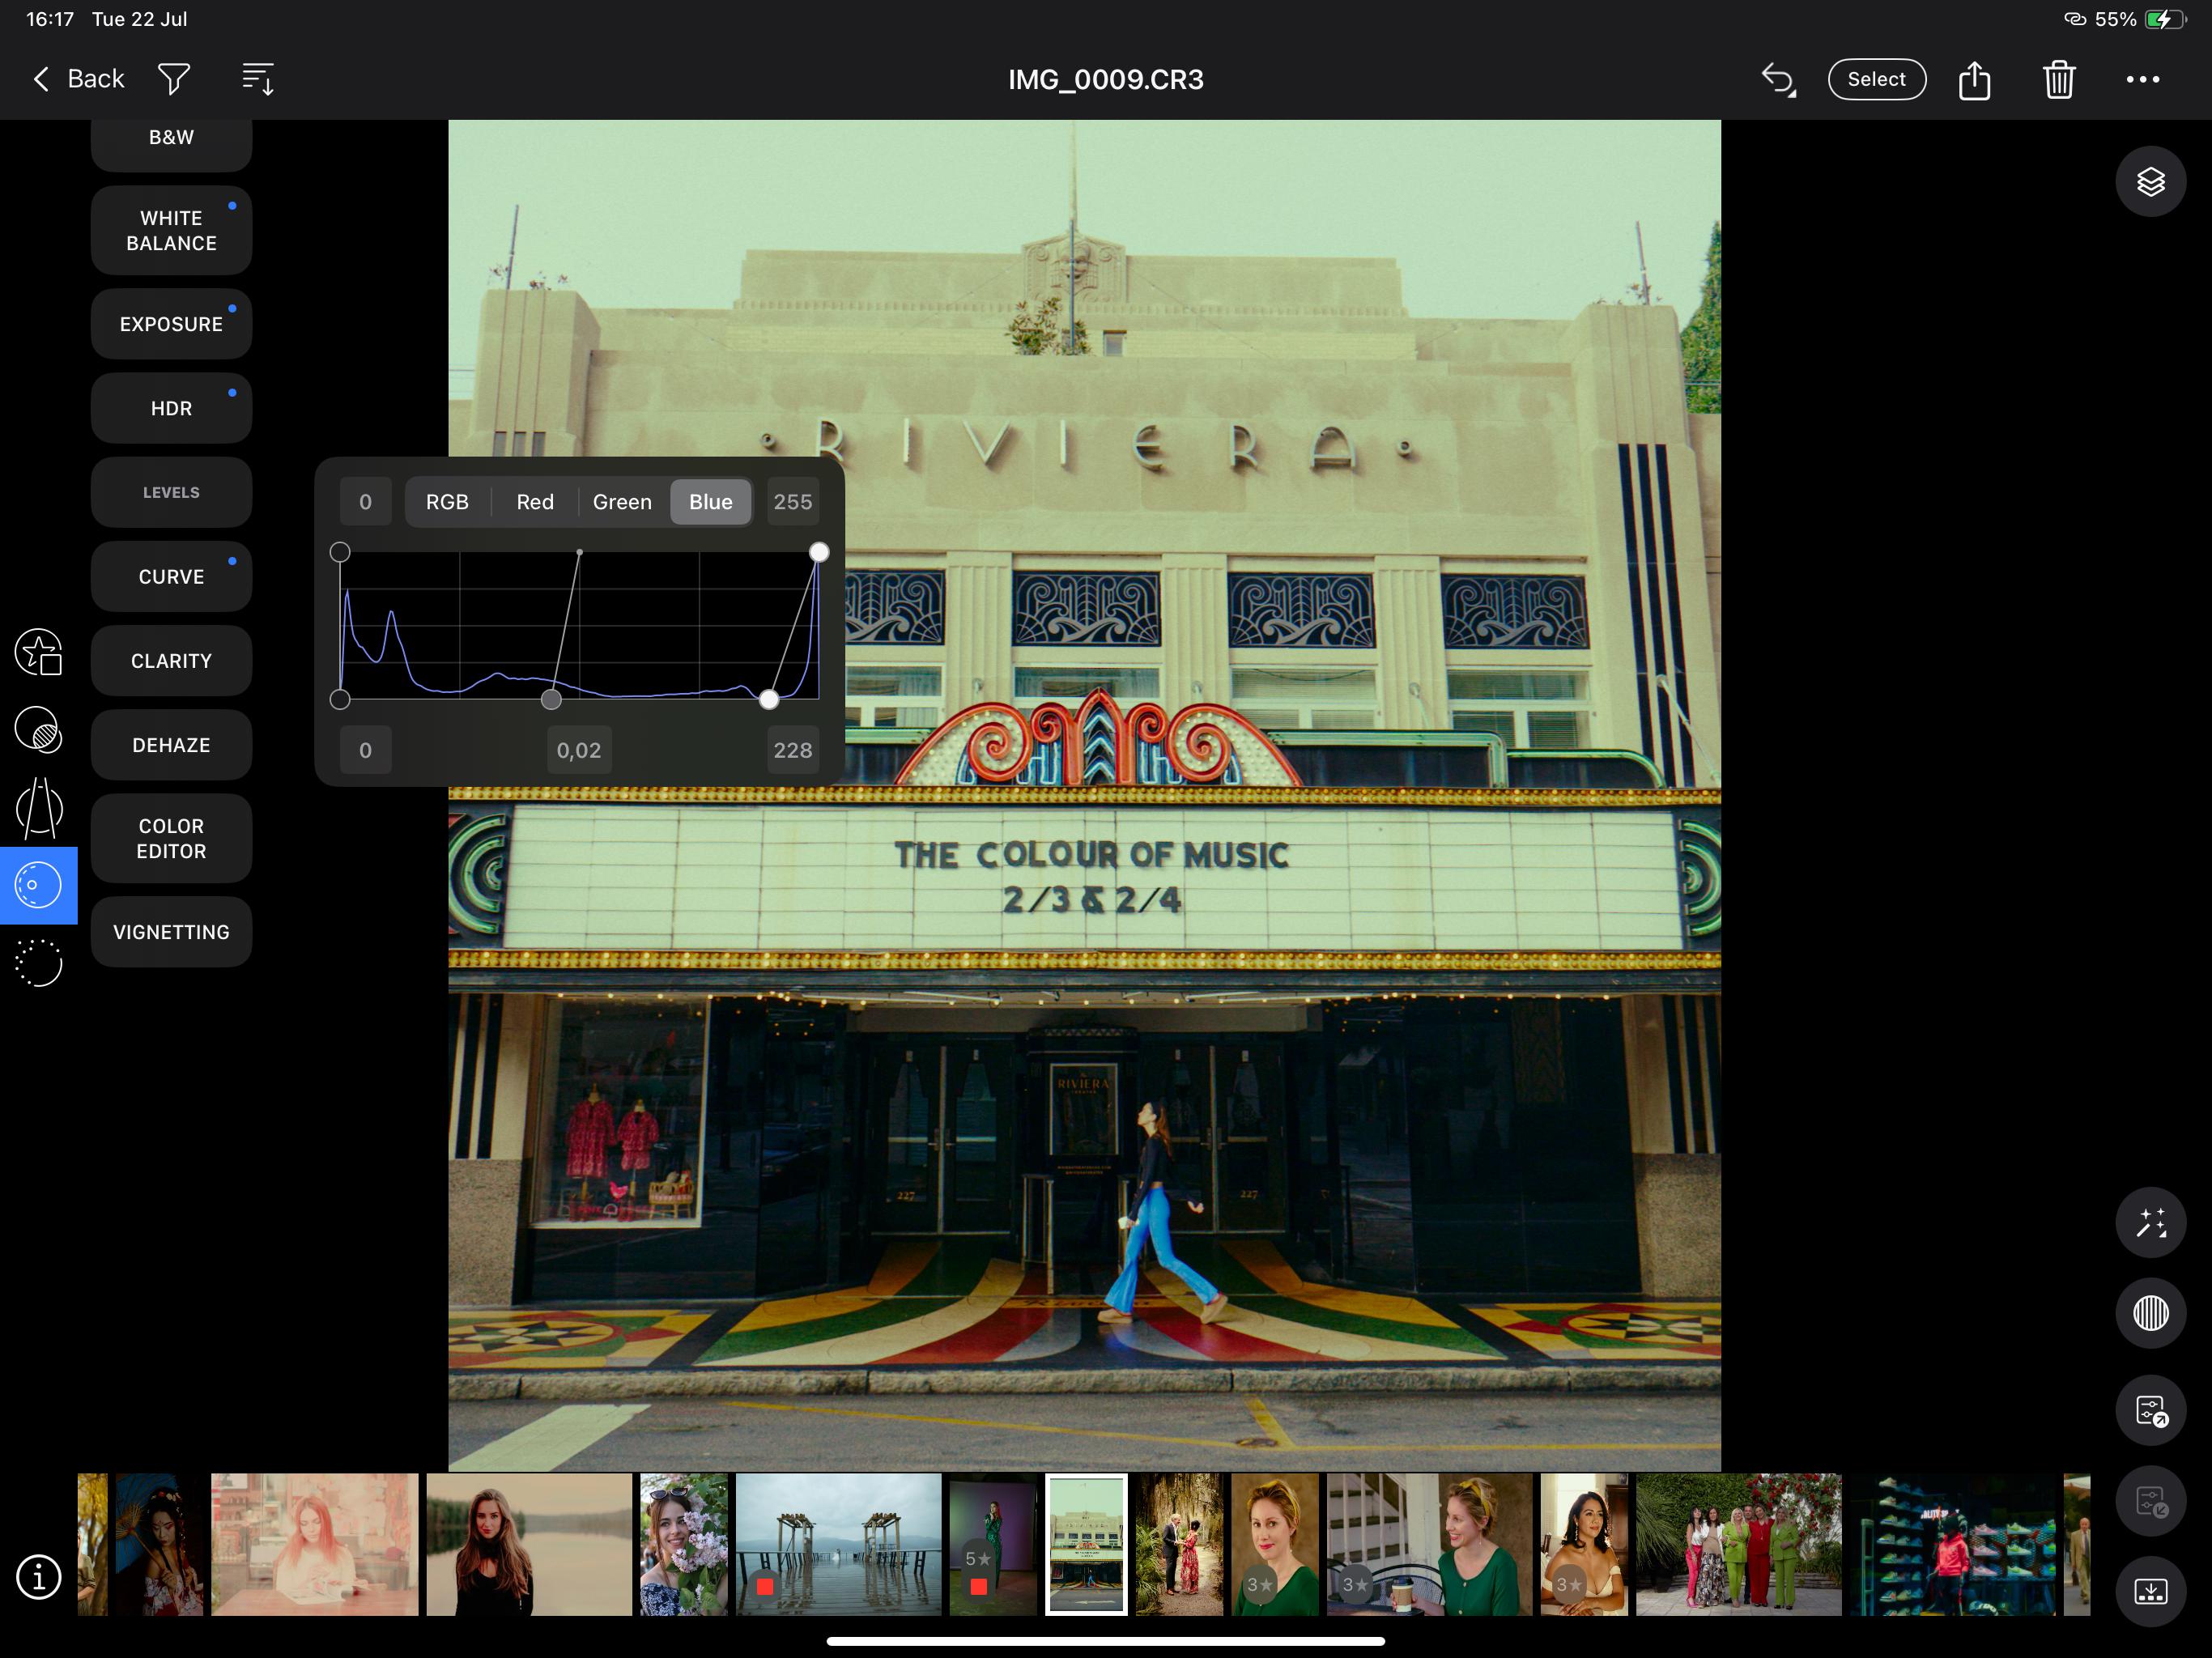Select the pink-haired woman thumbnail
The width and height of the screenshot is (2212, 1658).
(x=315, y=1544)
